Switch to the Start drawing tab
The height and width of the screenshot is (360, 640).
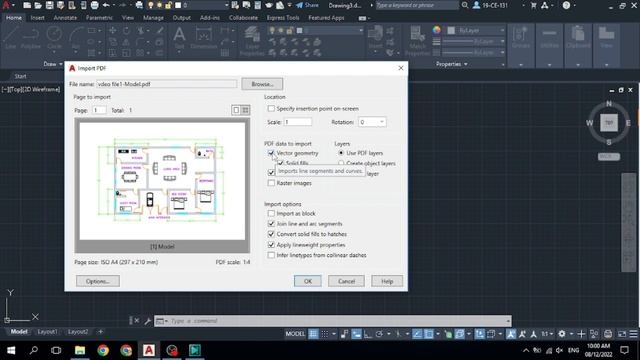20,76
